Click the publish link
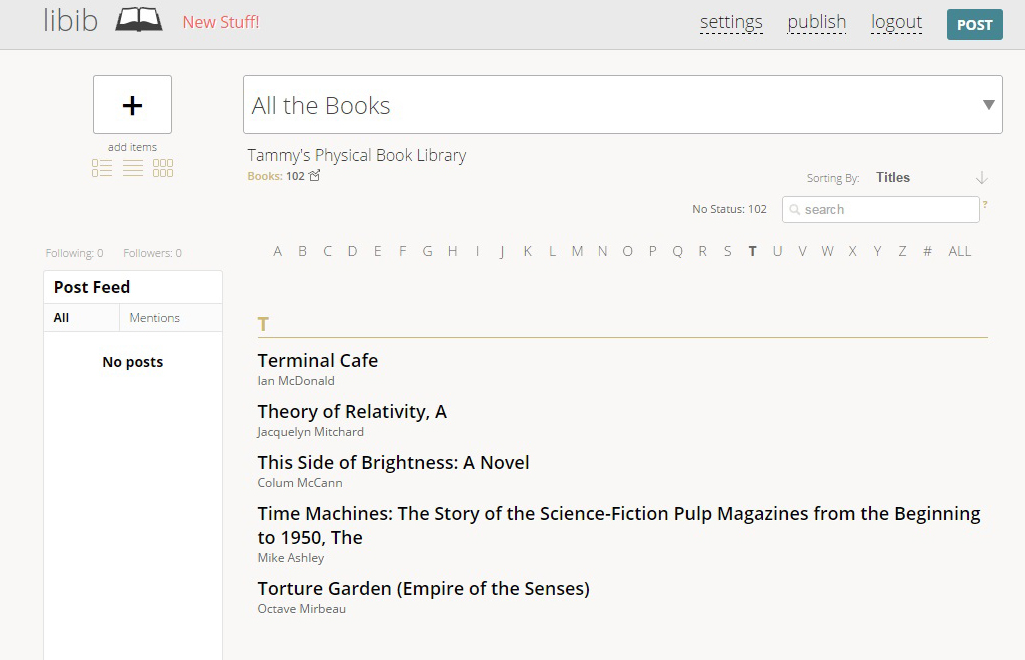 817,22
